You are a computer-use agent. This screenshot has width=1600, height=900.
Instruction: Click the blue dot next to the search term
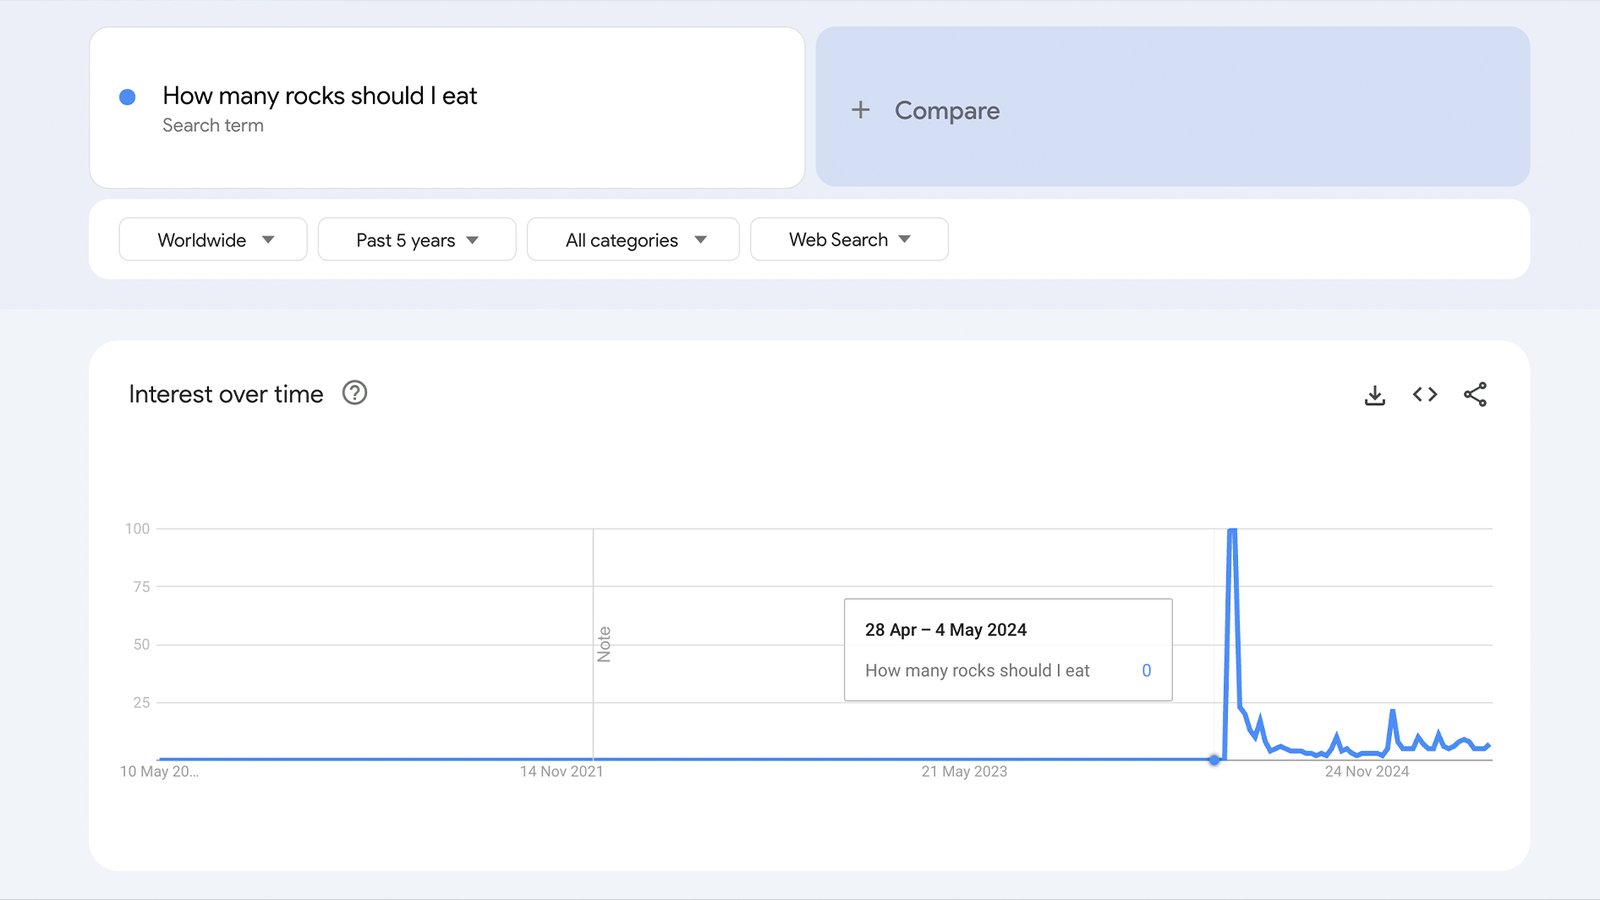126,96
